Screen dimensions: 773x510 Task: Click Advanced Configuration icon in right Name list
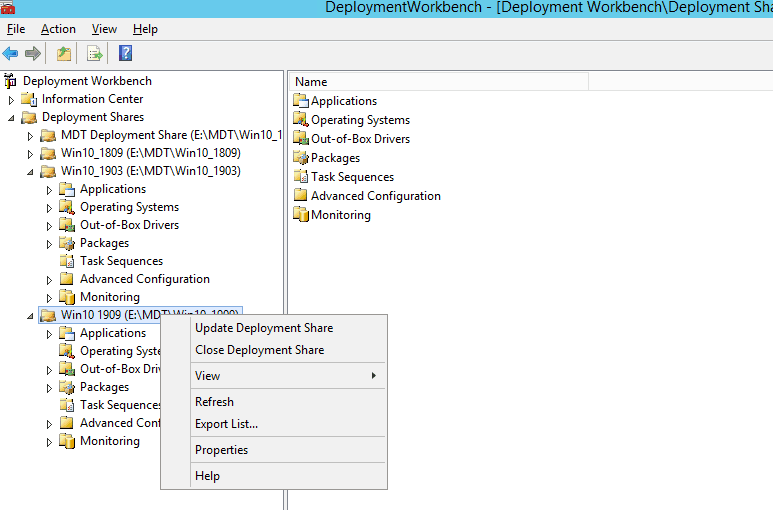pyautogui.click(x=301, y=196)
